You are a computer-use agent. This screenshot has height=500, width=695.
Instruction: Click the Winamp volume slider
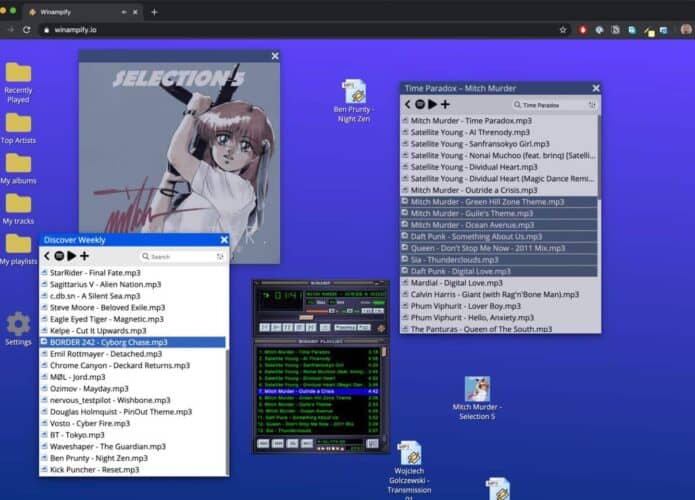point(320,311)
